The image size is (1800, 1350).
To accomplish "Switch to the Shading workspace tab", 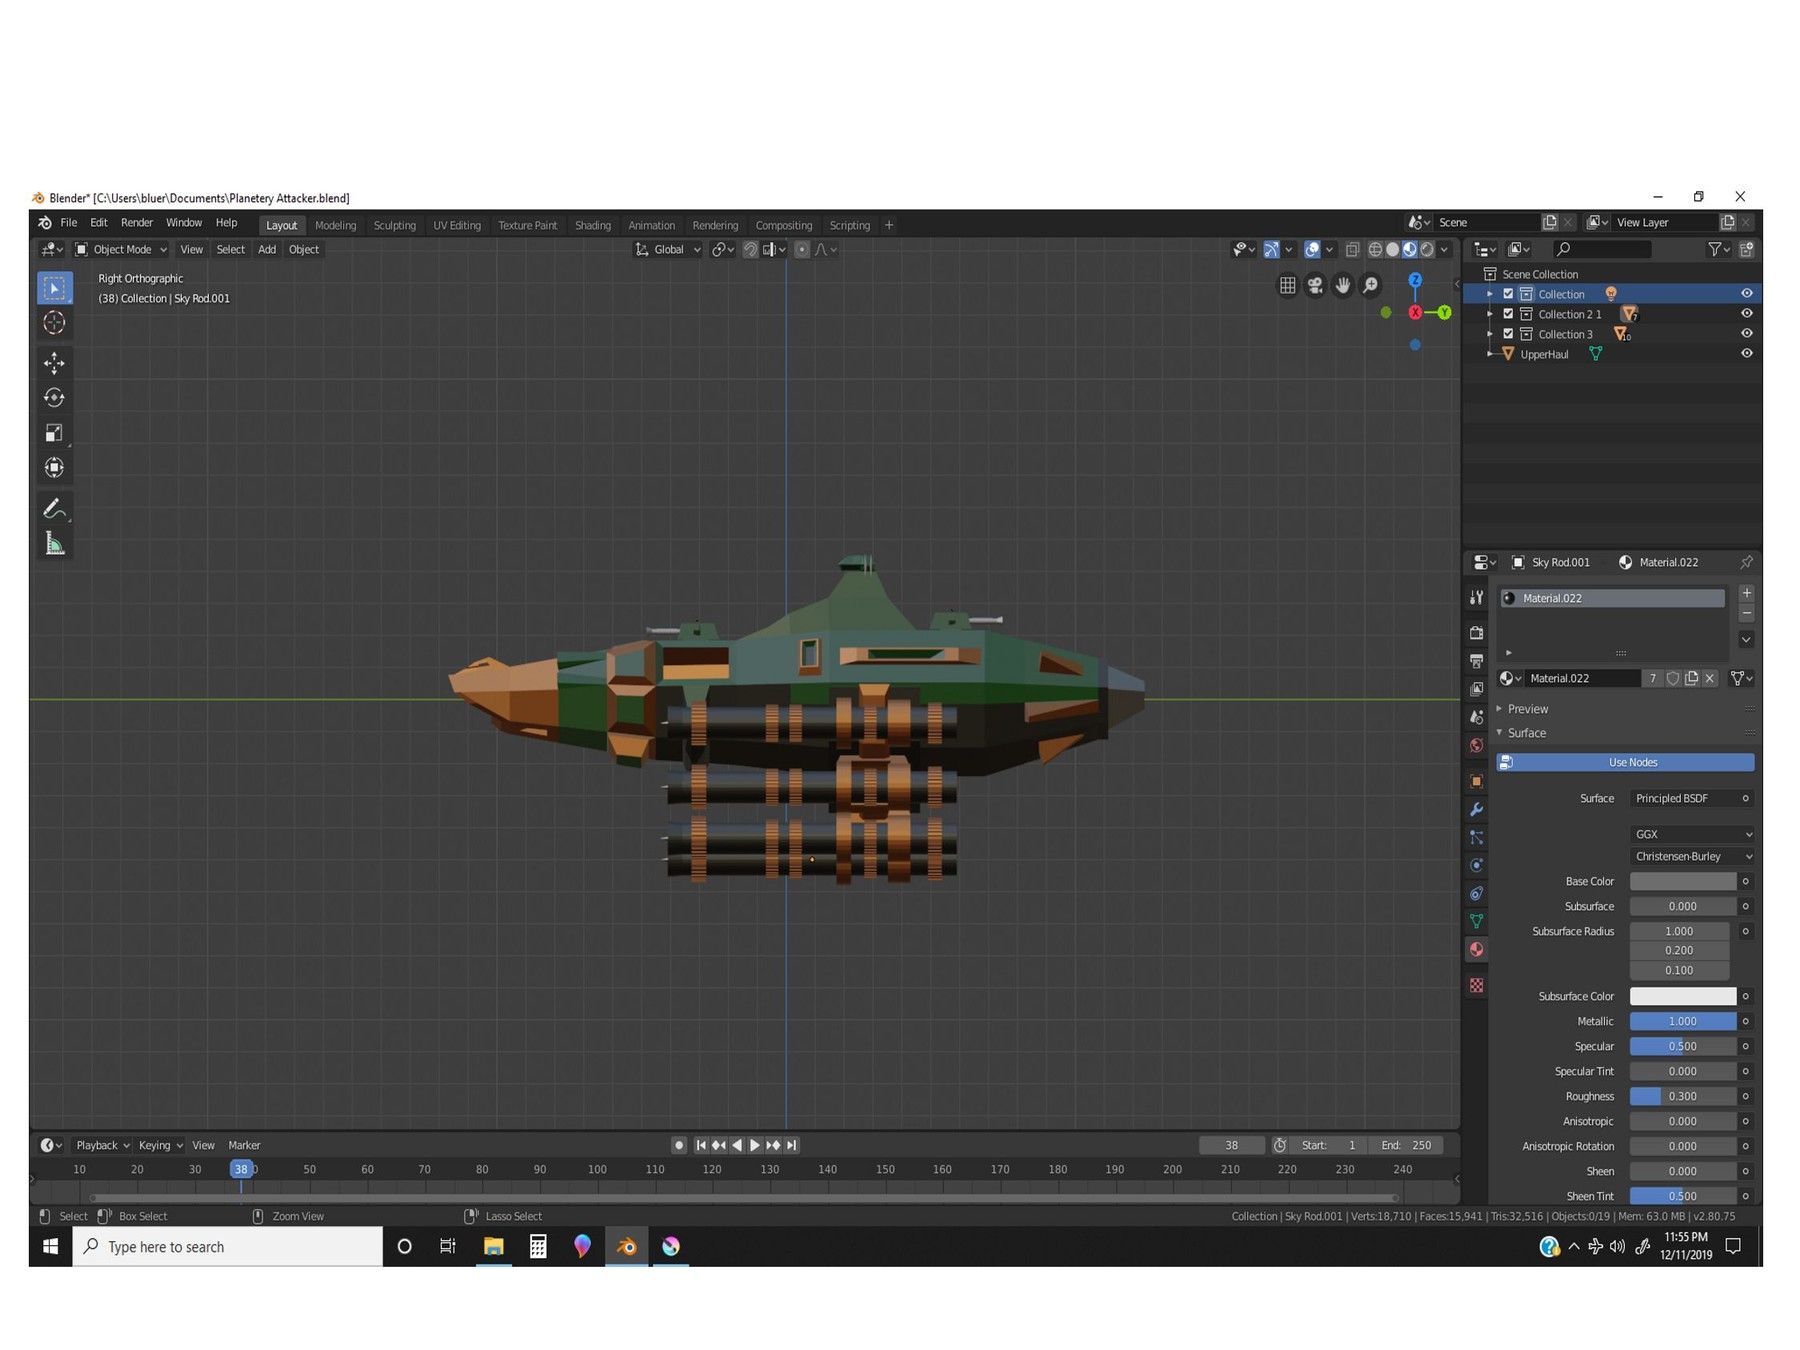I will pos(593,225).
